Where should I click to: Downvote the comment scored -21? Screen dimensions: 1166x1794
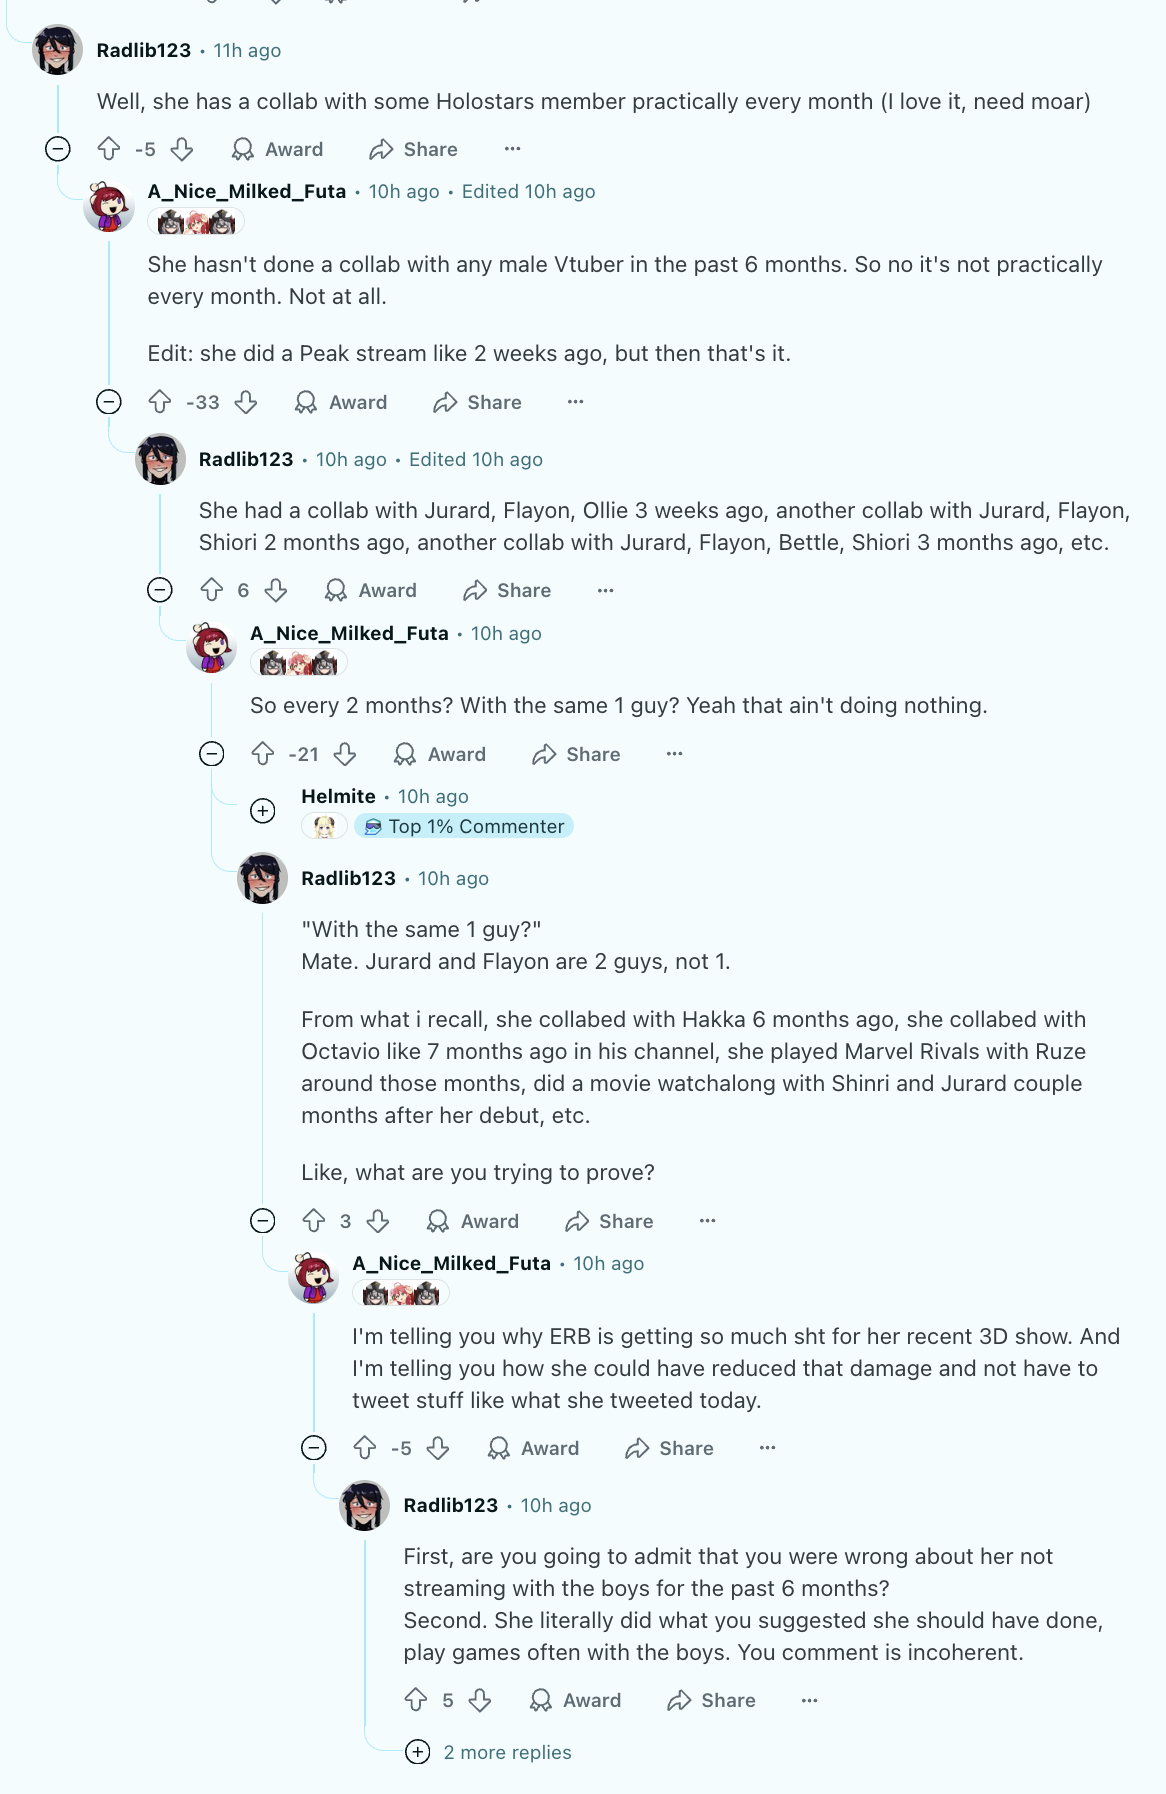[x=345, y=754]
